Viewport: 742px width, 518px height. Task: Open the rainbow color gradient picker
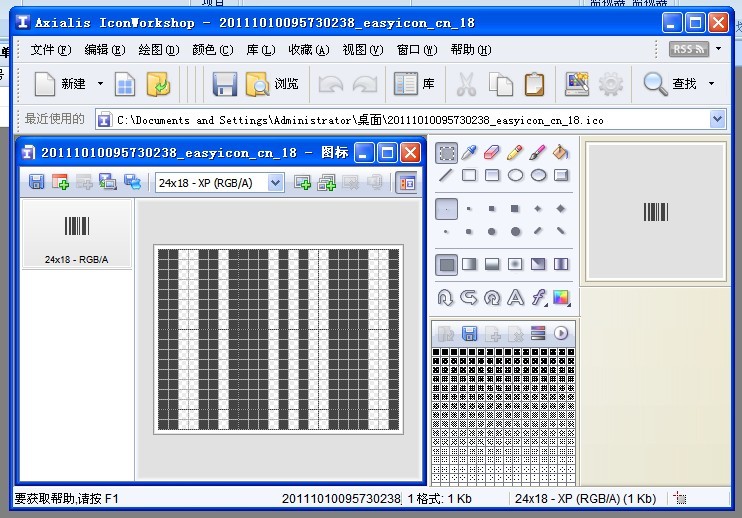560,297
